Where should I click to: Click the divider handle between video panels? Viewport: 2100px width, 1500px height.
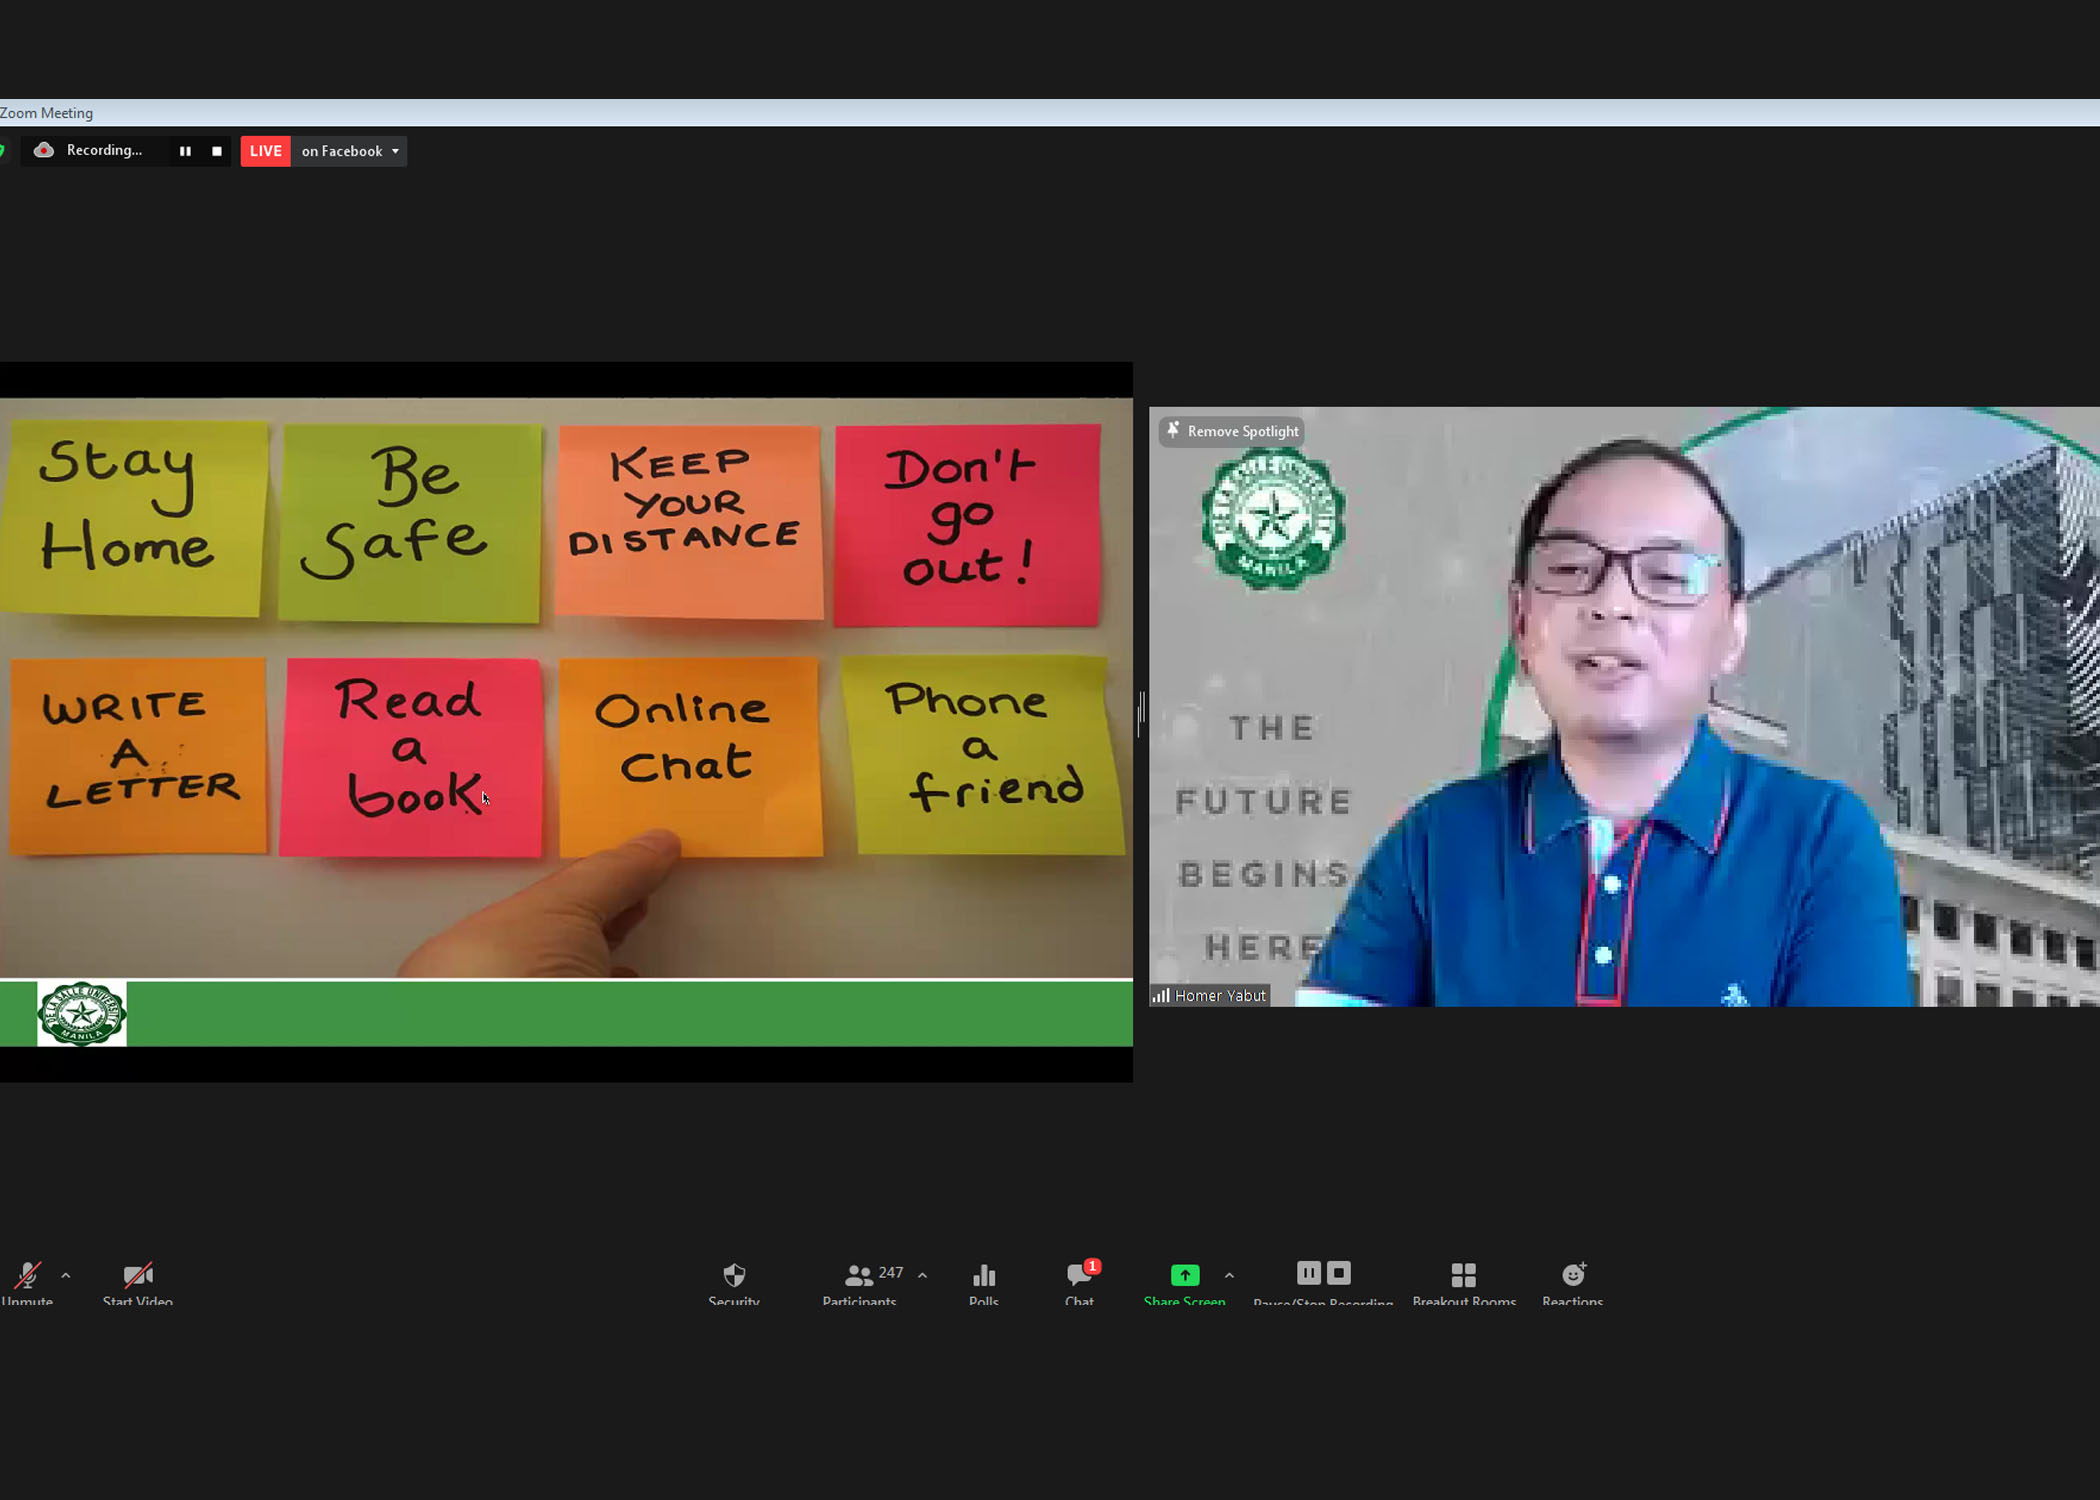[x=1140, y=713]
